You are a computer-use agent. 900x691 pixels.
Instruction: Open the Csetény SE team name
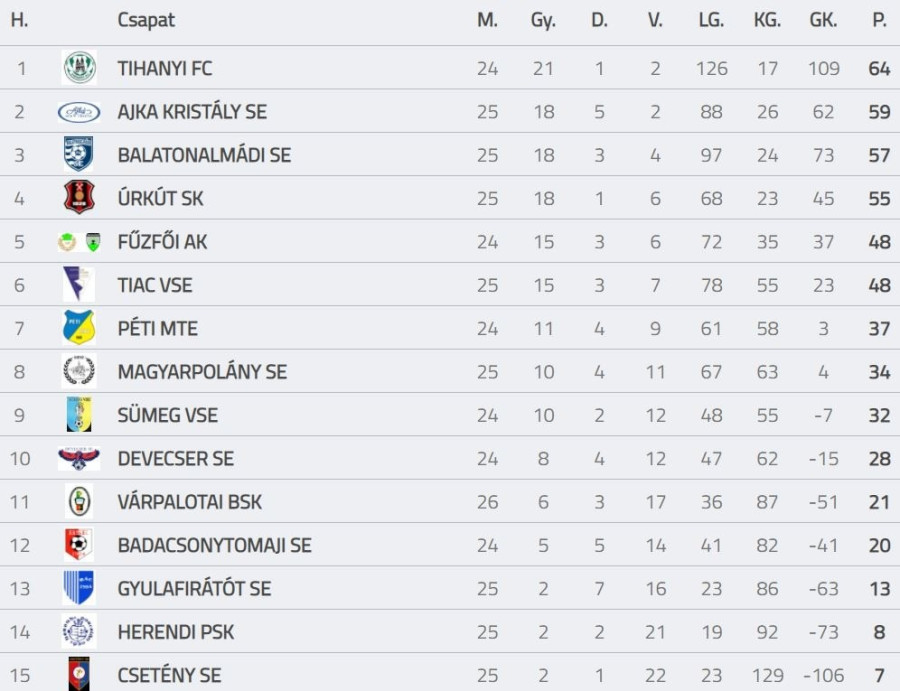[x=169, y=675]
